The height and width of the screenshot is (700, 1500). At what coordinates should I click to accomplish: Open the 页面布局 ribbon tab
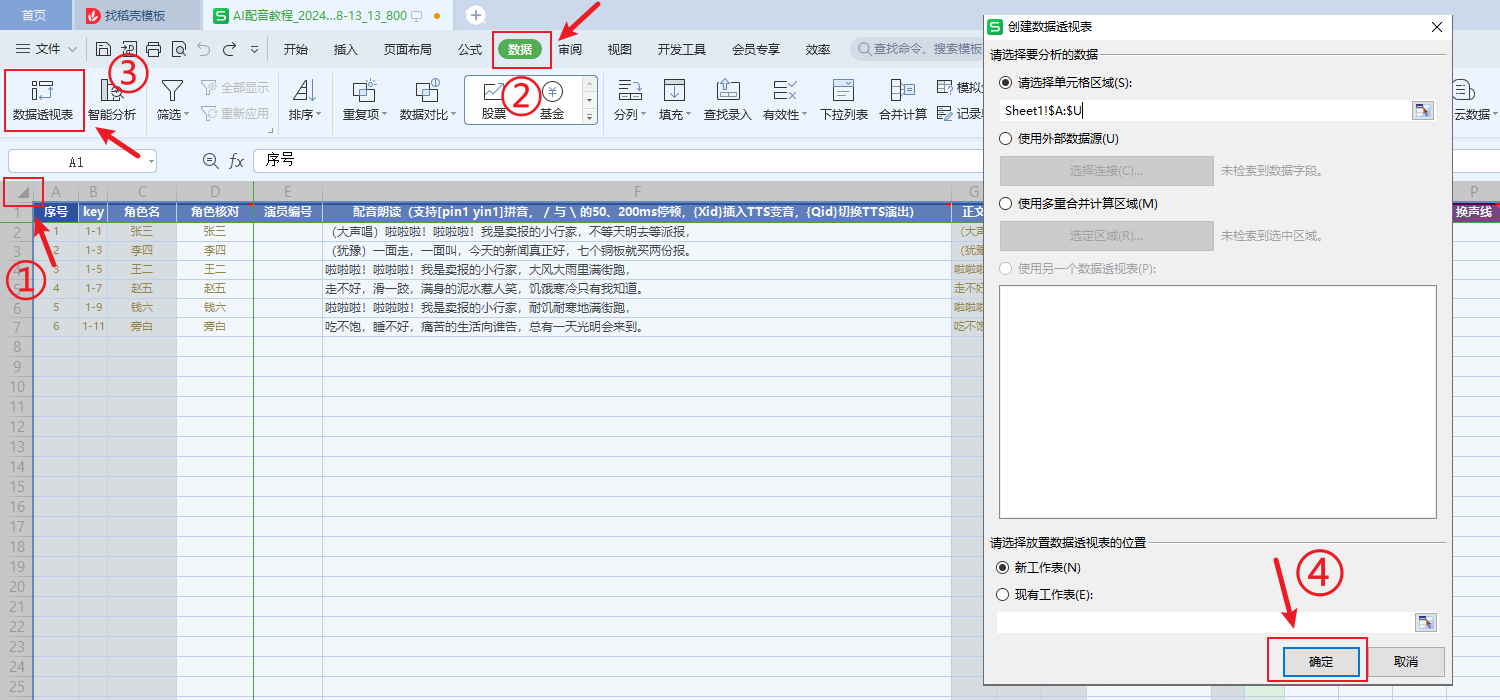pyautogui.click(x=407, y=49)
